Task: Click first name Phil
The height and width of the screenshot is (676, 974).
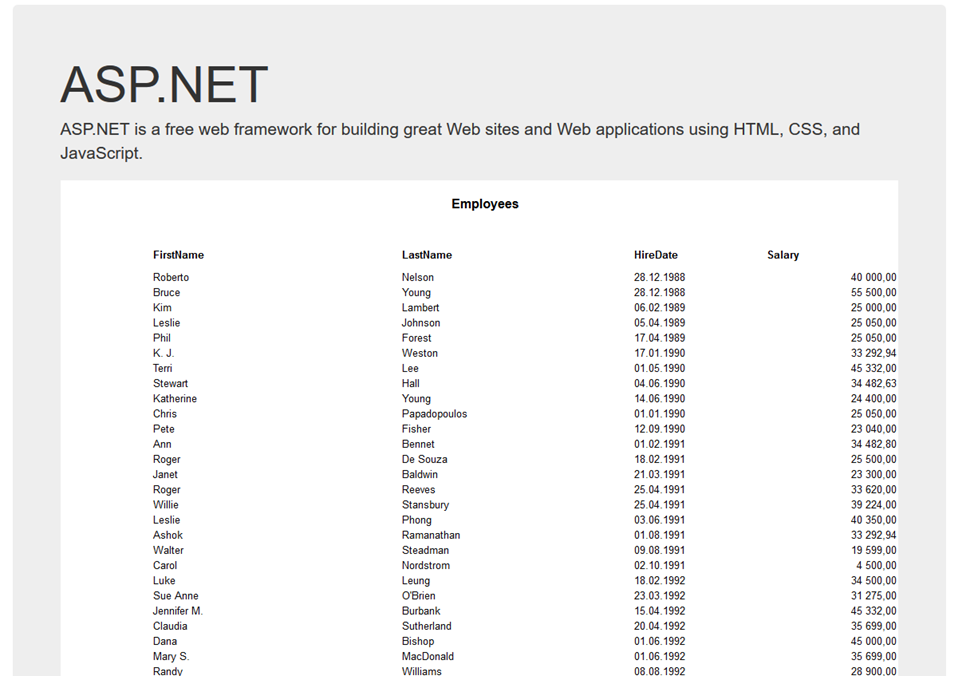Action: tap(162, 338)
